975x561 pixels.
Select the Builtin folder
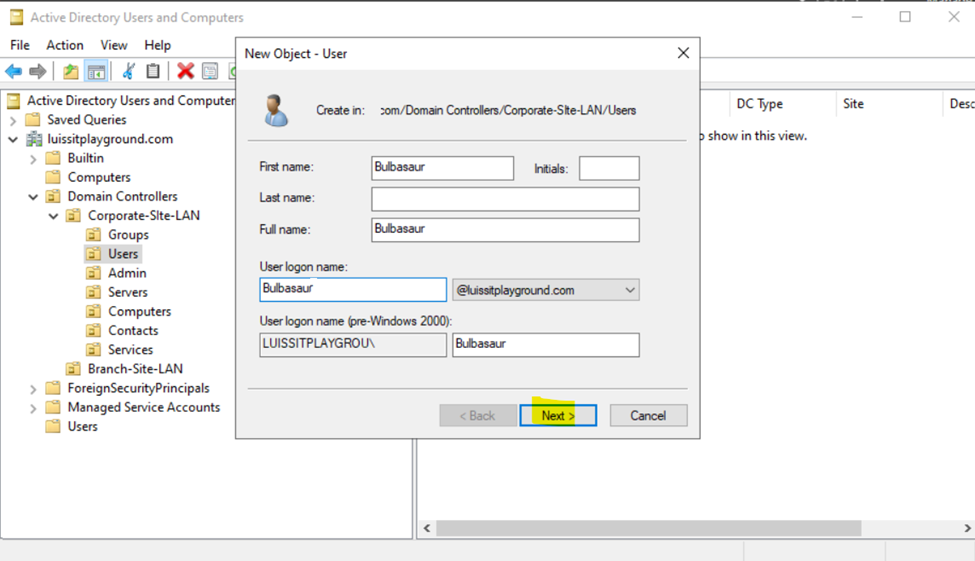85,158
